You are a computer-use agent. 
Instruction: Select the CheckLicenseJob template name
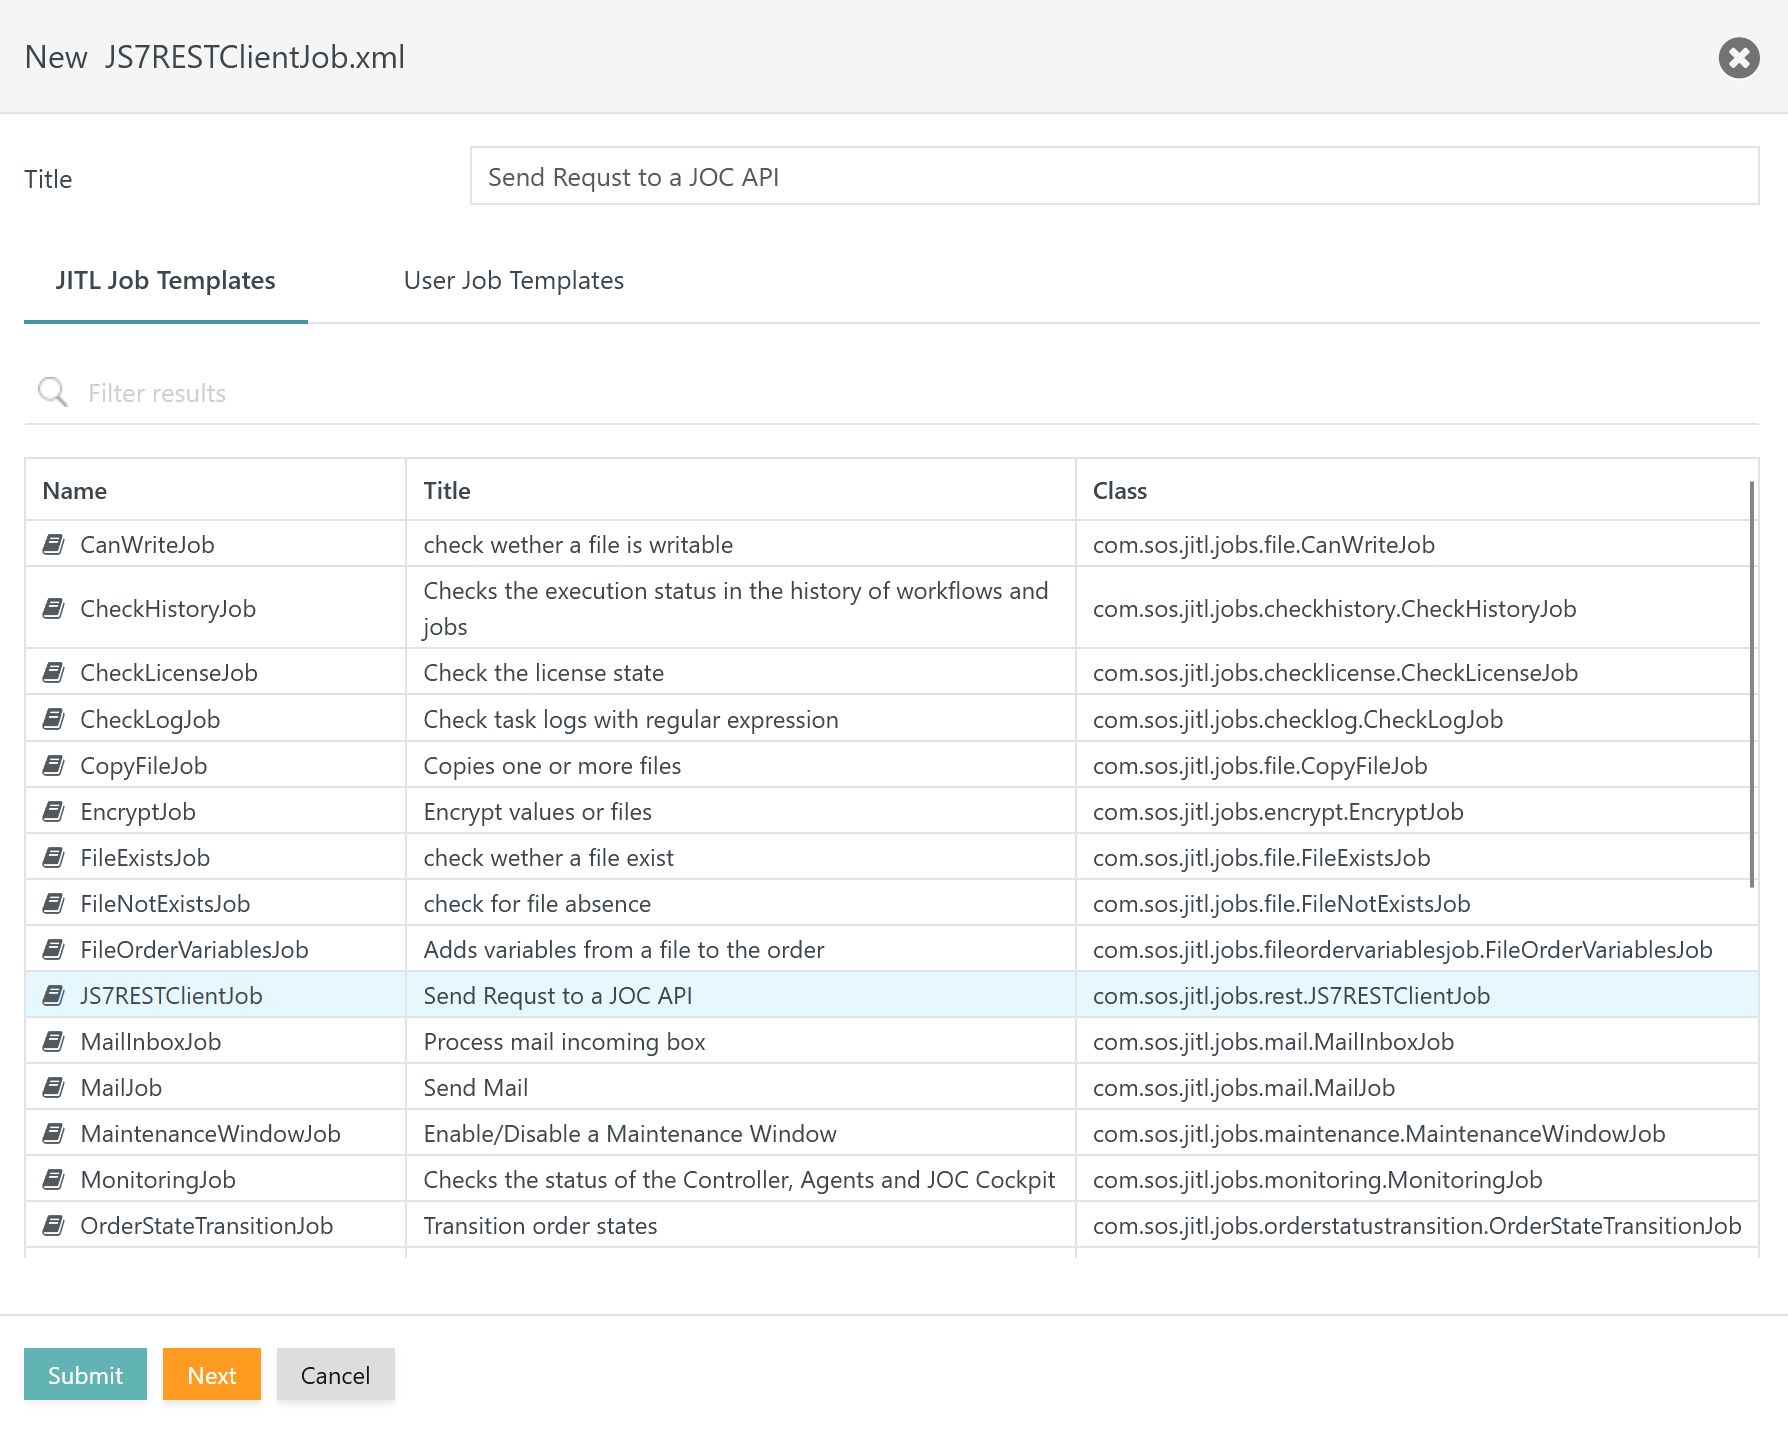click(x=169, y=672)
